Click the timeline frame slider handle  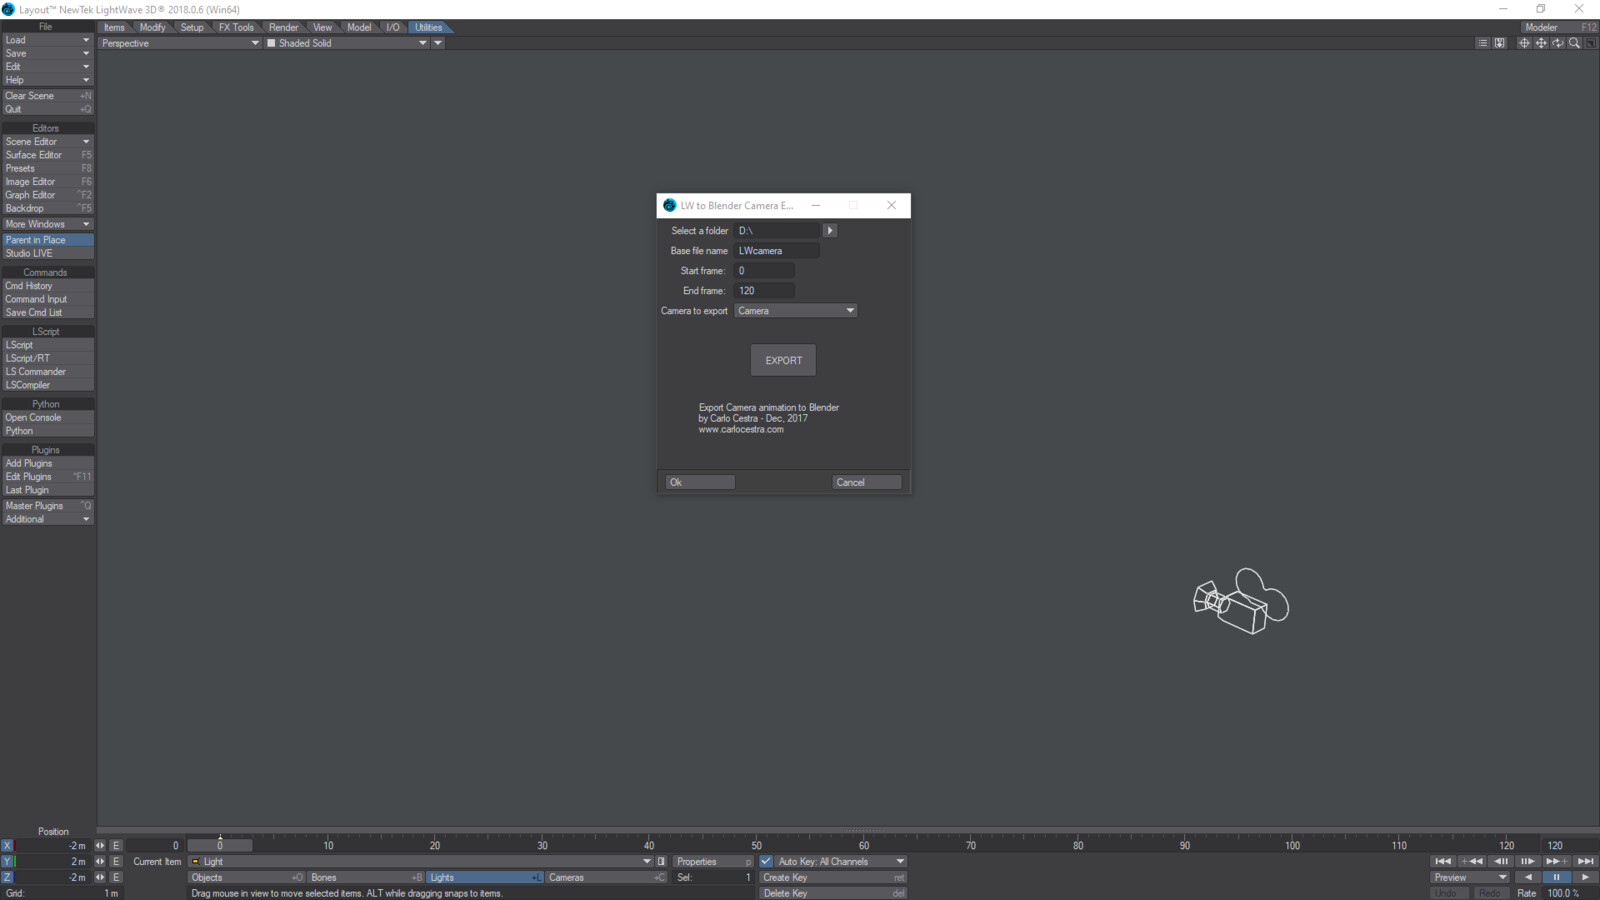(x=220, y=845)
